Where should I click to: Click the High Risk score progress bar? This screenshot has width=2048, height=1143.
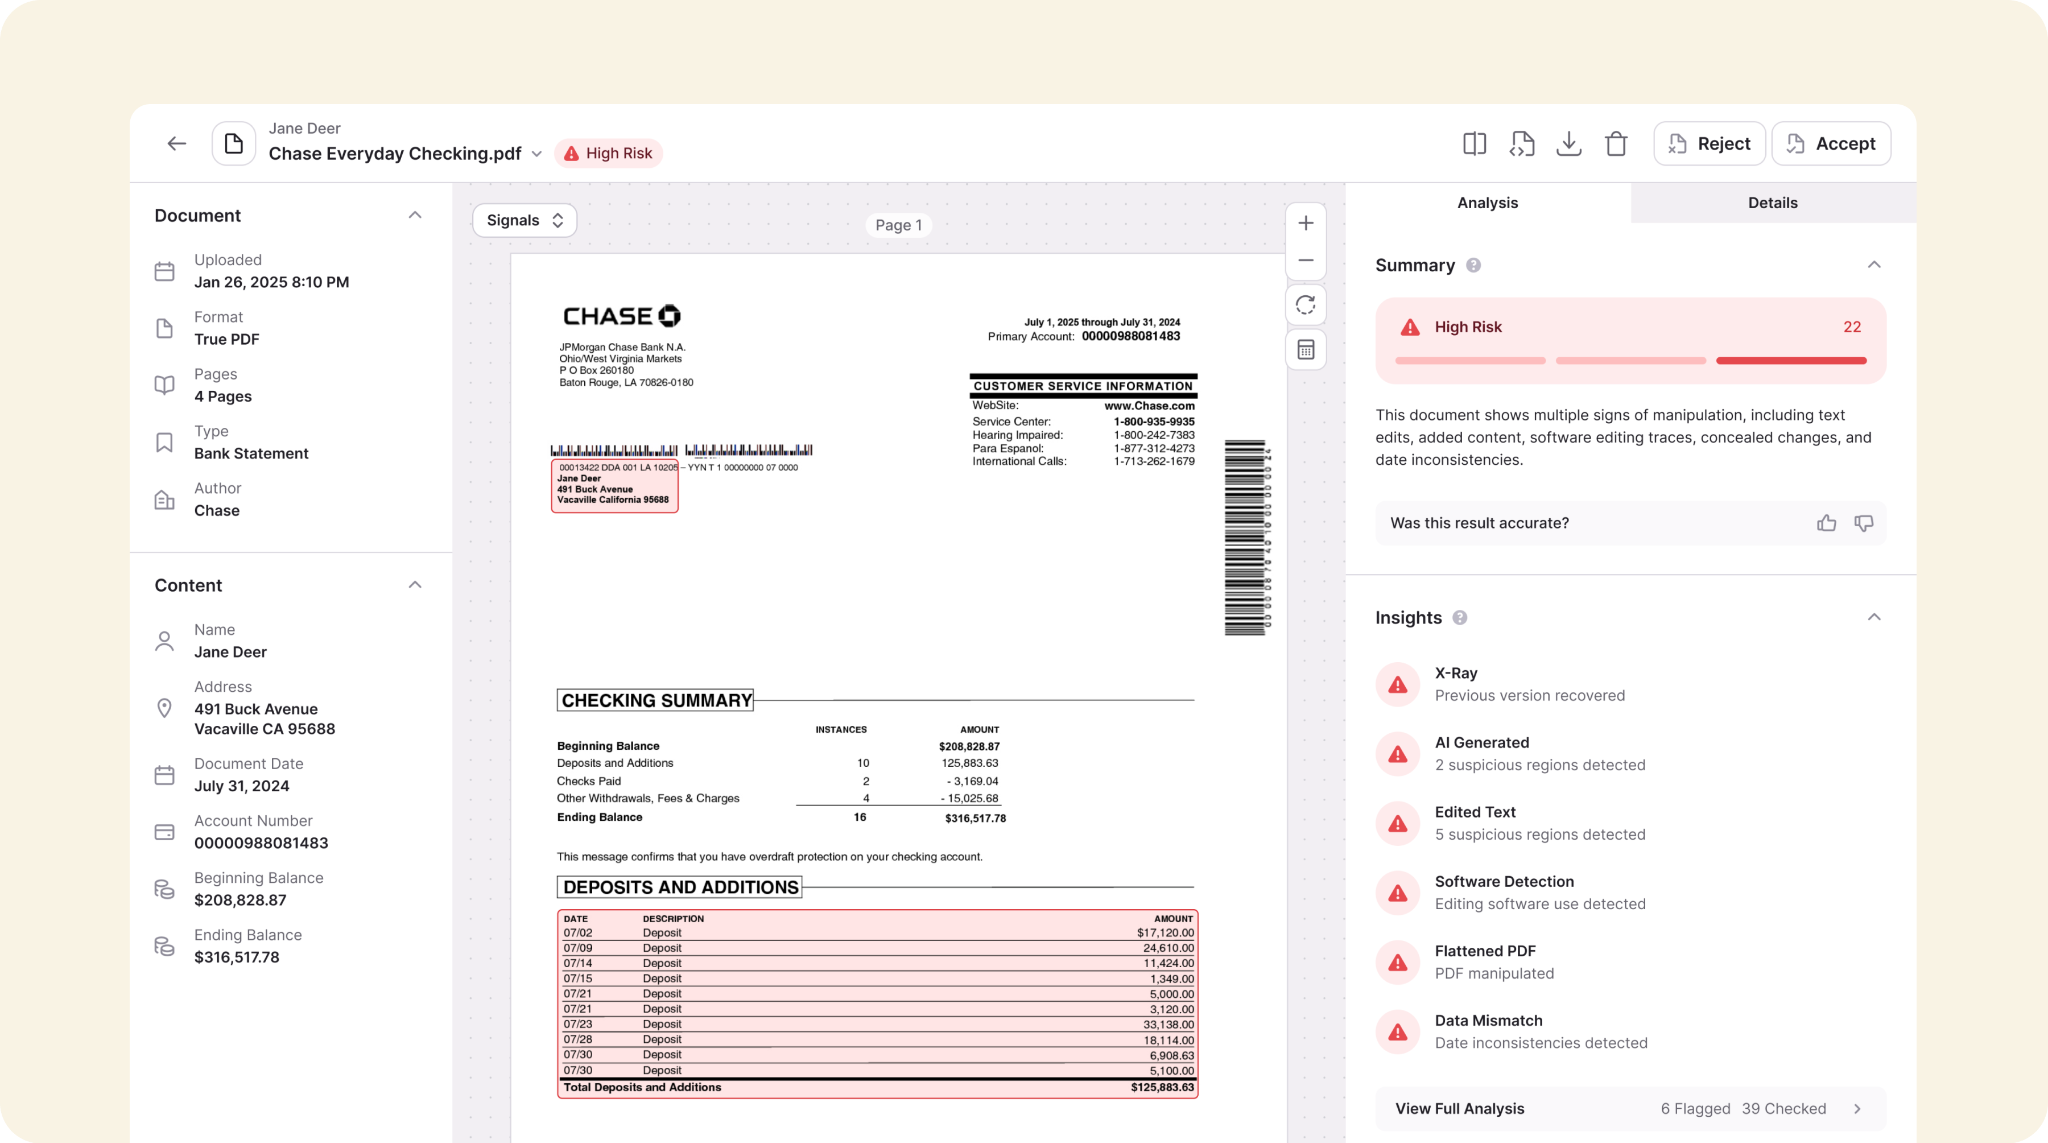tap(1630, 360)
